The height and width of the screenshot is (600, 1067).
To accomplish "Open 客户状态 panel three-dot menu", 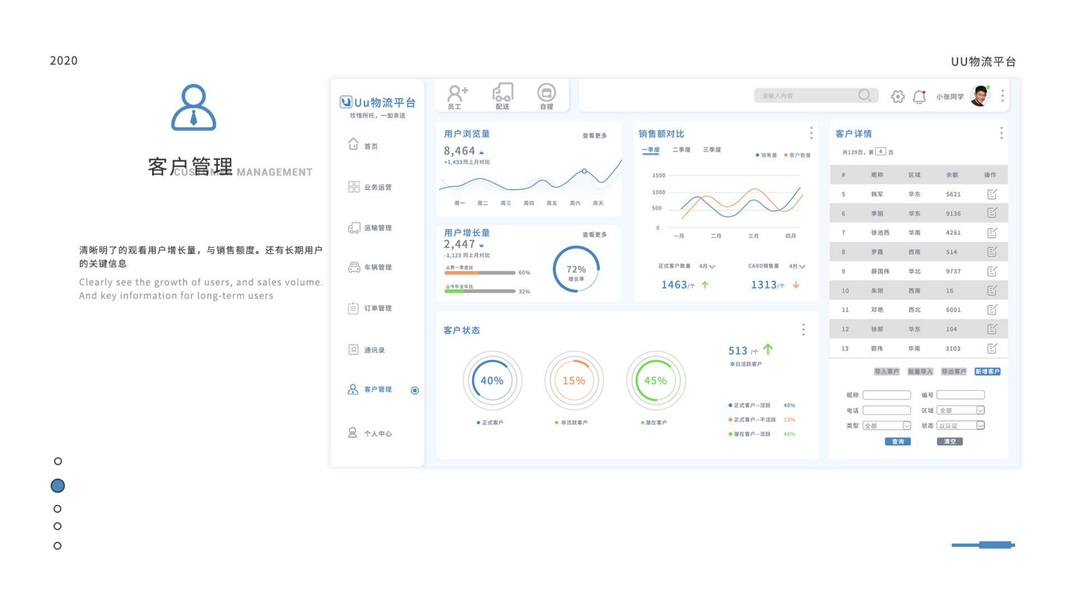I will [803, 329].
